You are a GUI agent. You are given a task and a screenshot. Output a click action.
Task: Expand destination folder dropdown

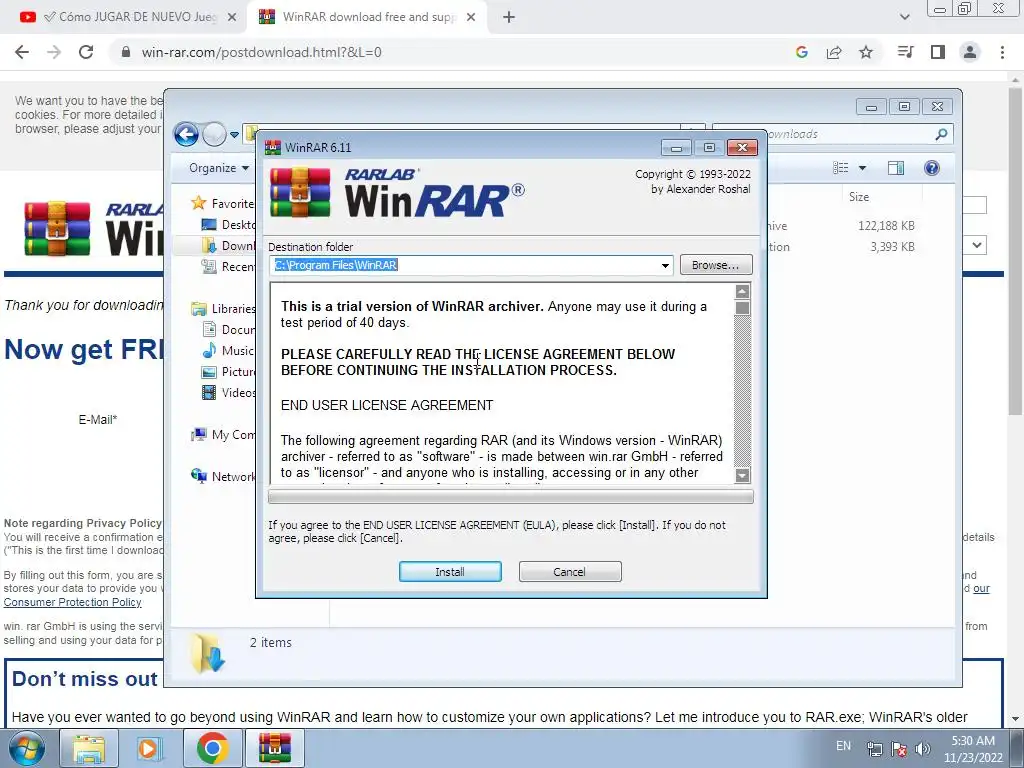pyautogui.click(x=665, y=266)
